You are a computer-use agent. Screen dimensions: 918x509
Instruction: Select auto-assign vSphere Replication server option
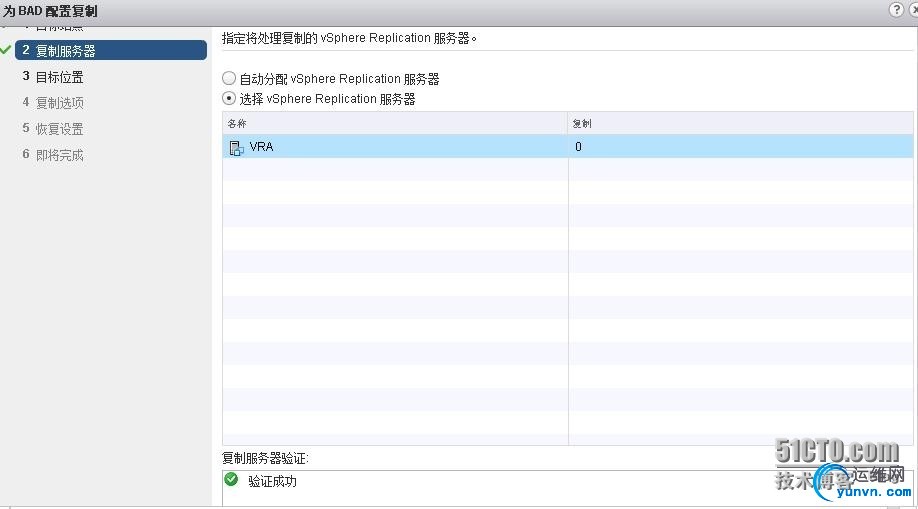point(229,78)
